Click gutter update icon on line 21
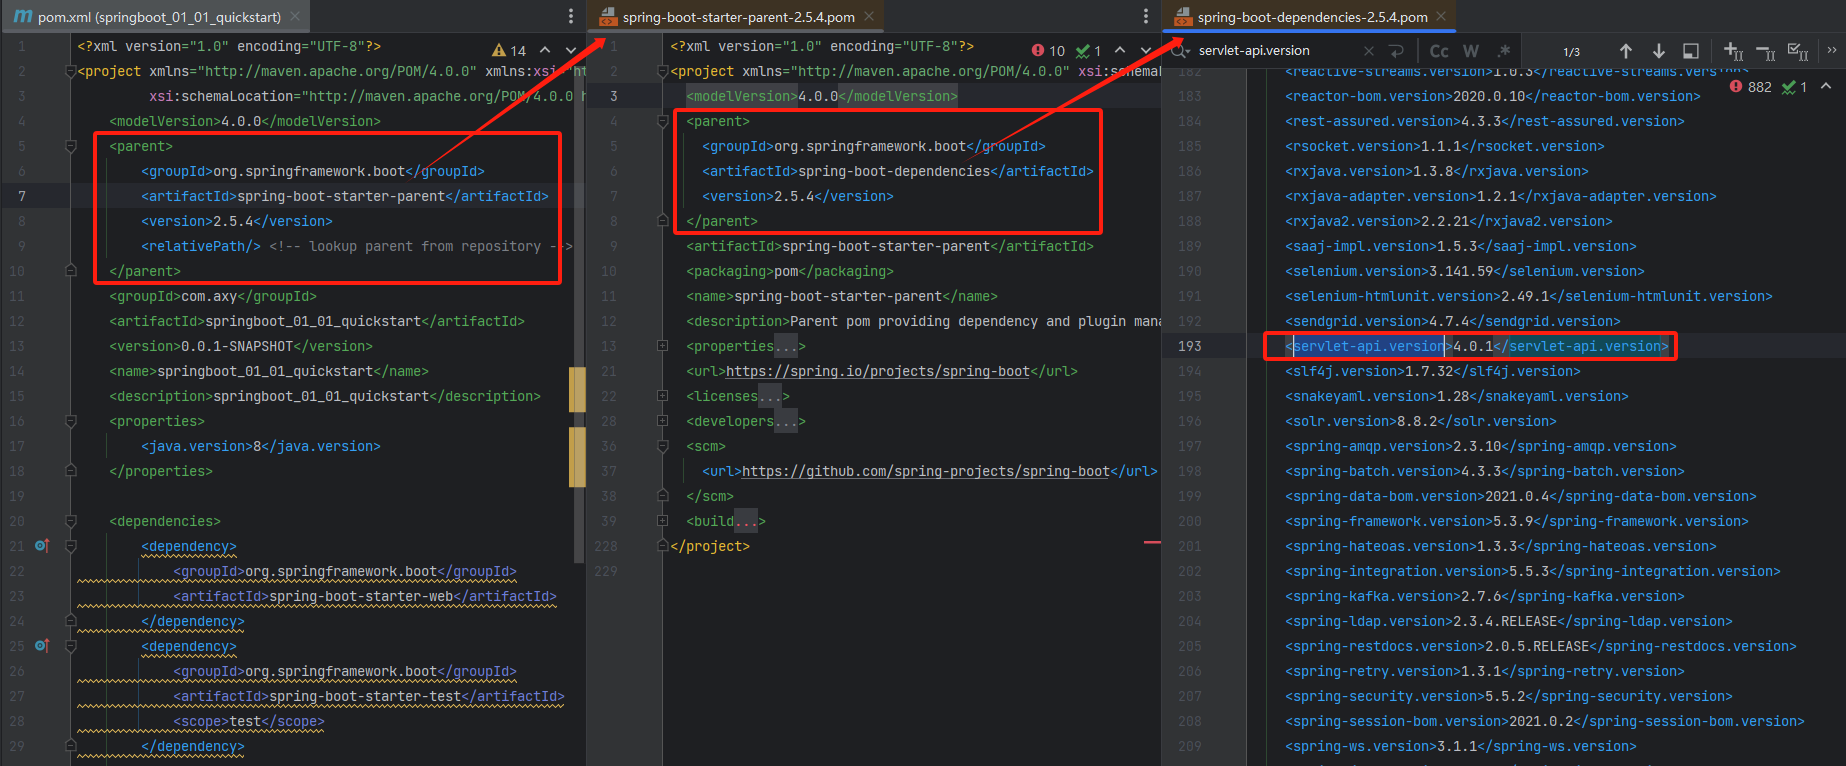Image resolution: width=1846 pixels, height=766 pixels. [x=42, y=546]
